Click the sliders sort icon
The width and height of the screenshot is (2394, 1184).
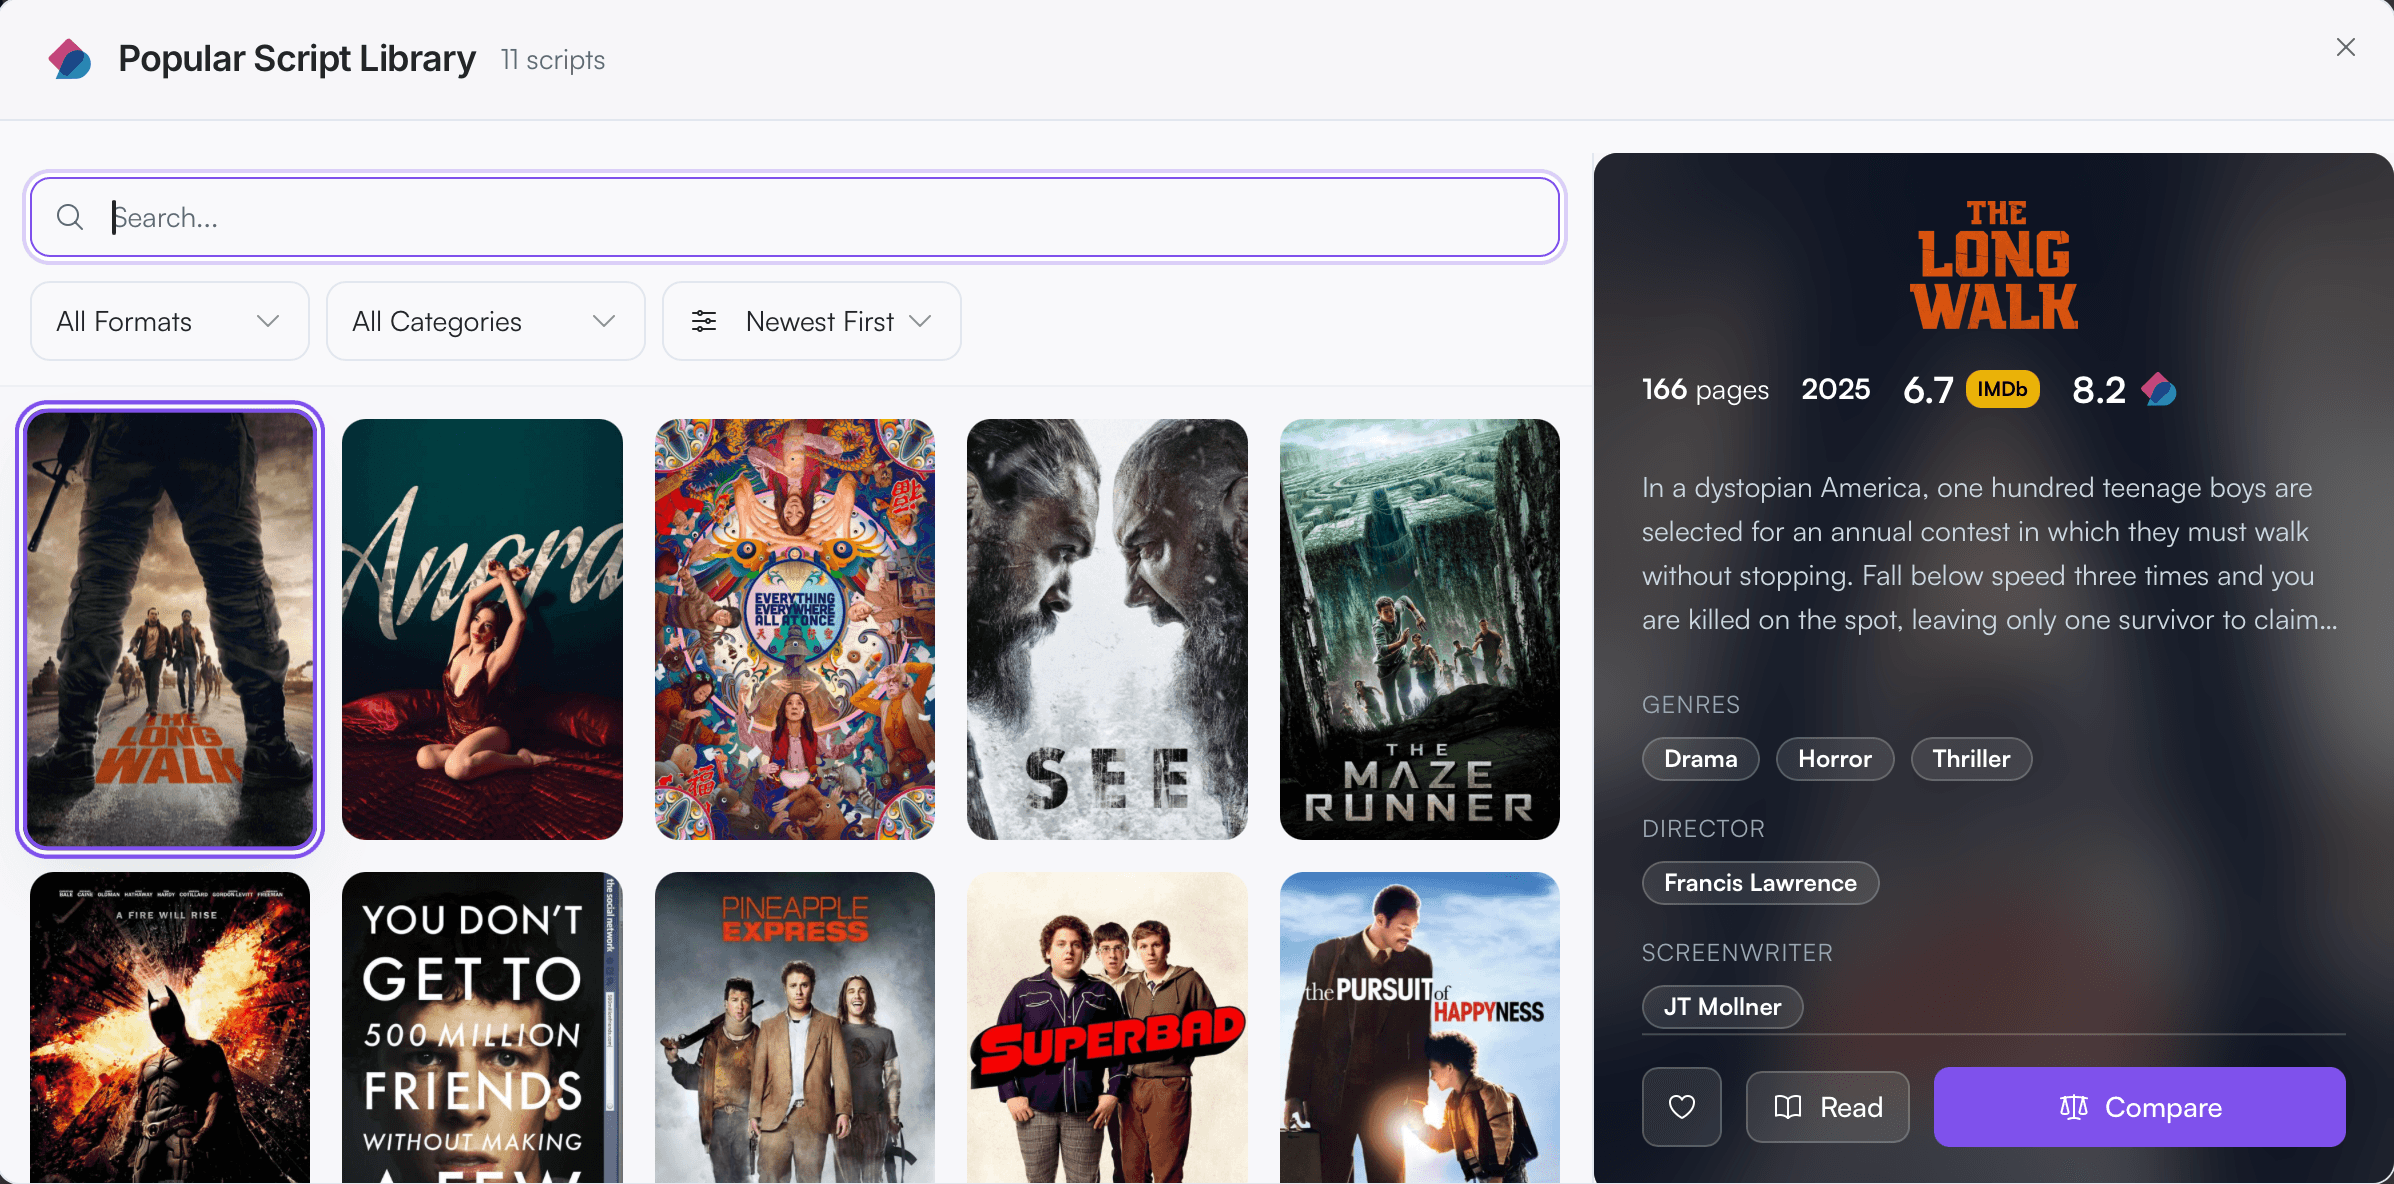[704, 321]
